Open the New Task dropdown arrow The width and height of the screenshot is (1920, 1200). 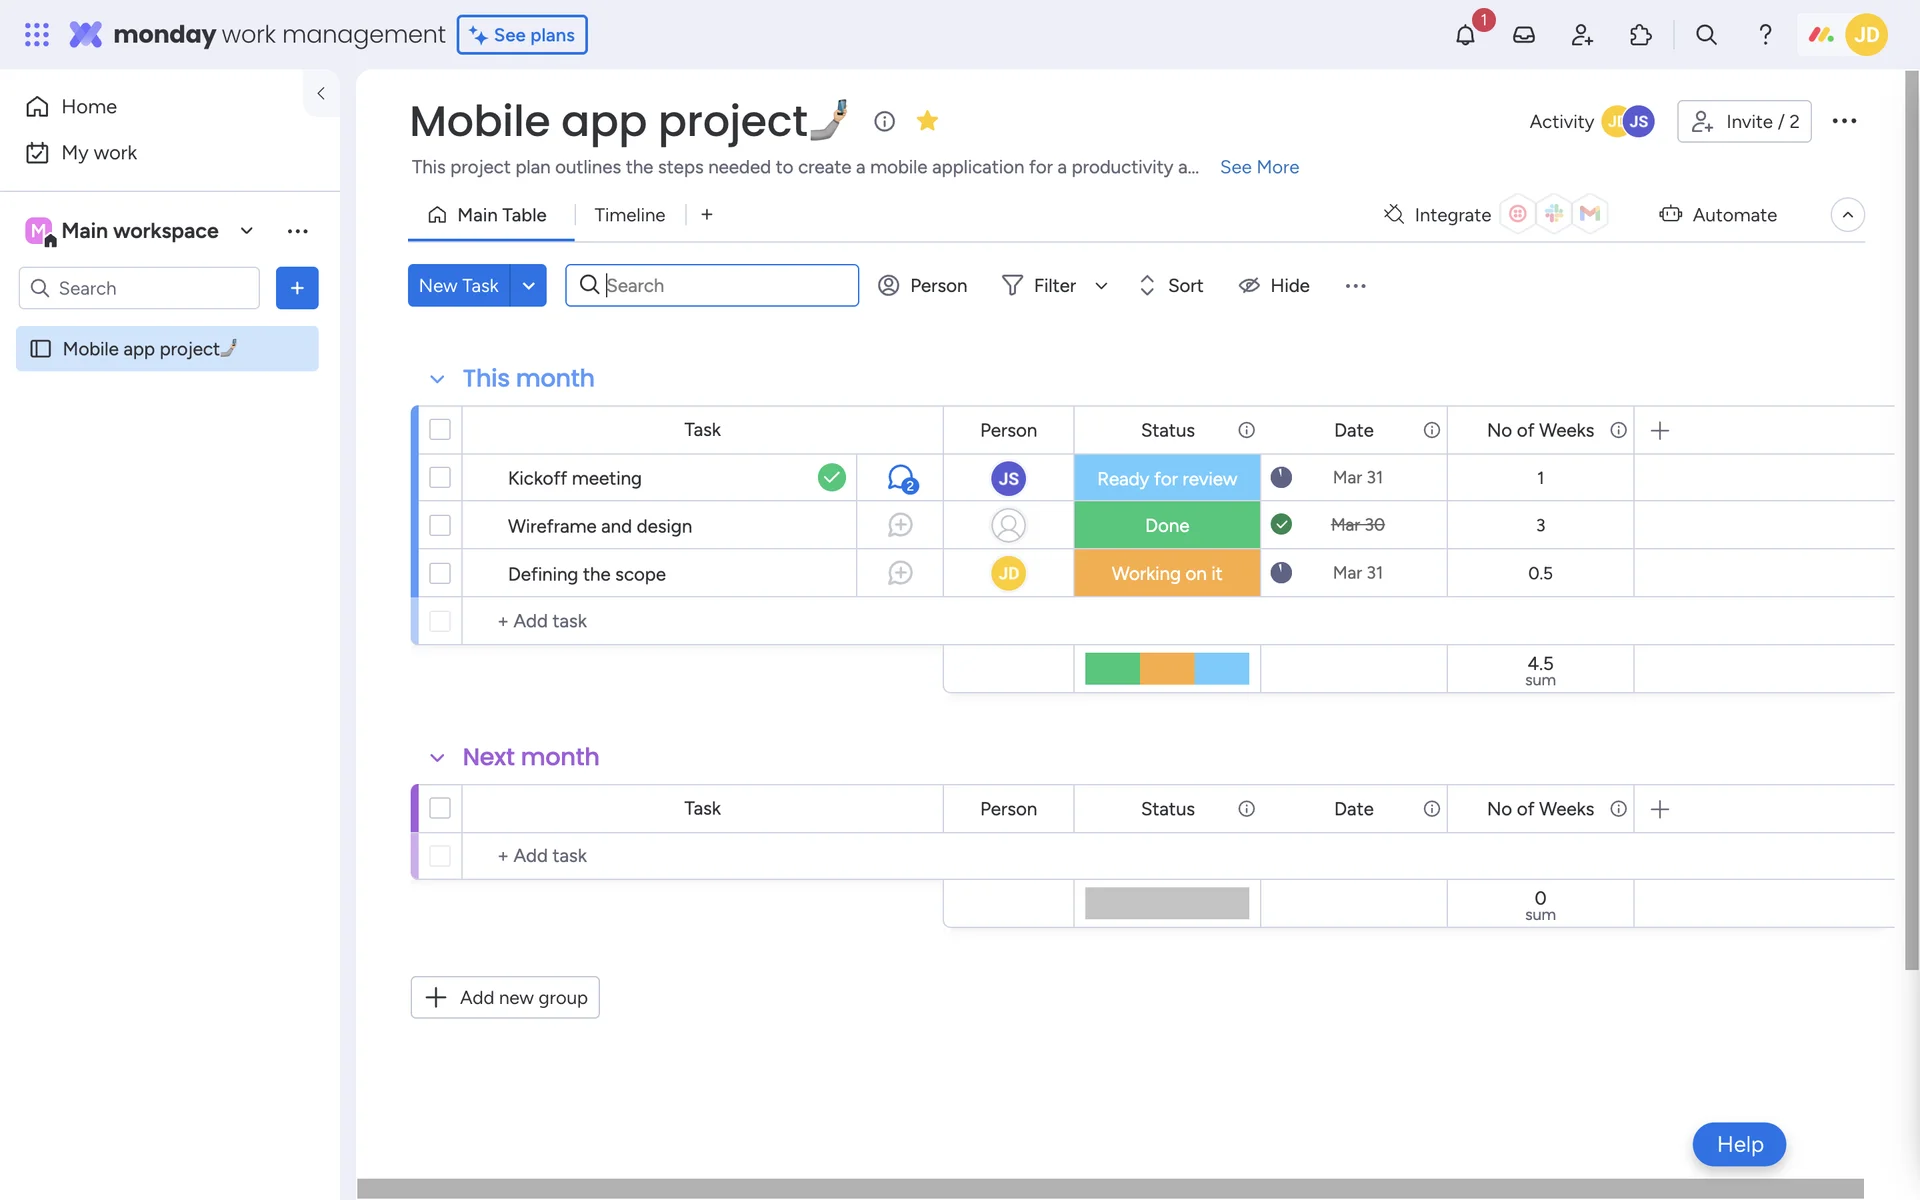[528, 286]
